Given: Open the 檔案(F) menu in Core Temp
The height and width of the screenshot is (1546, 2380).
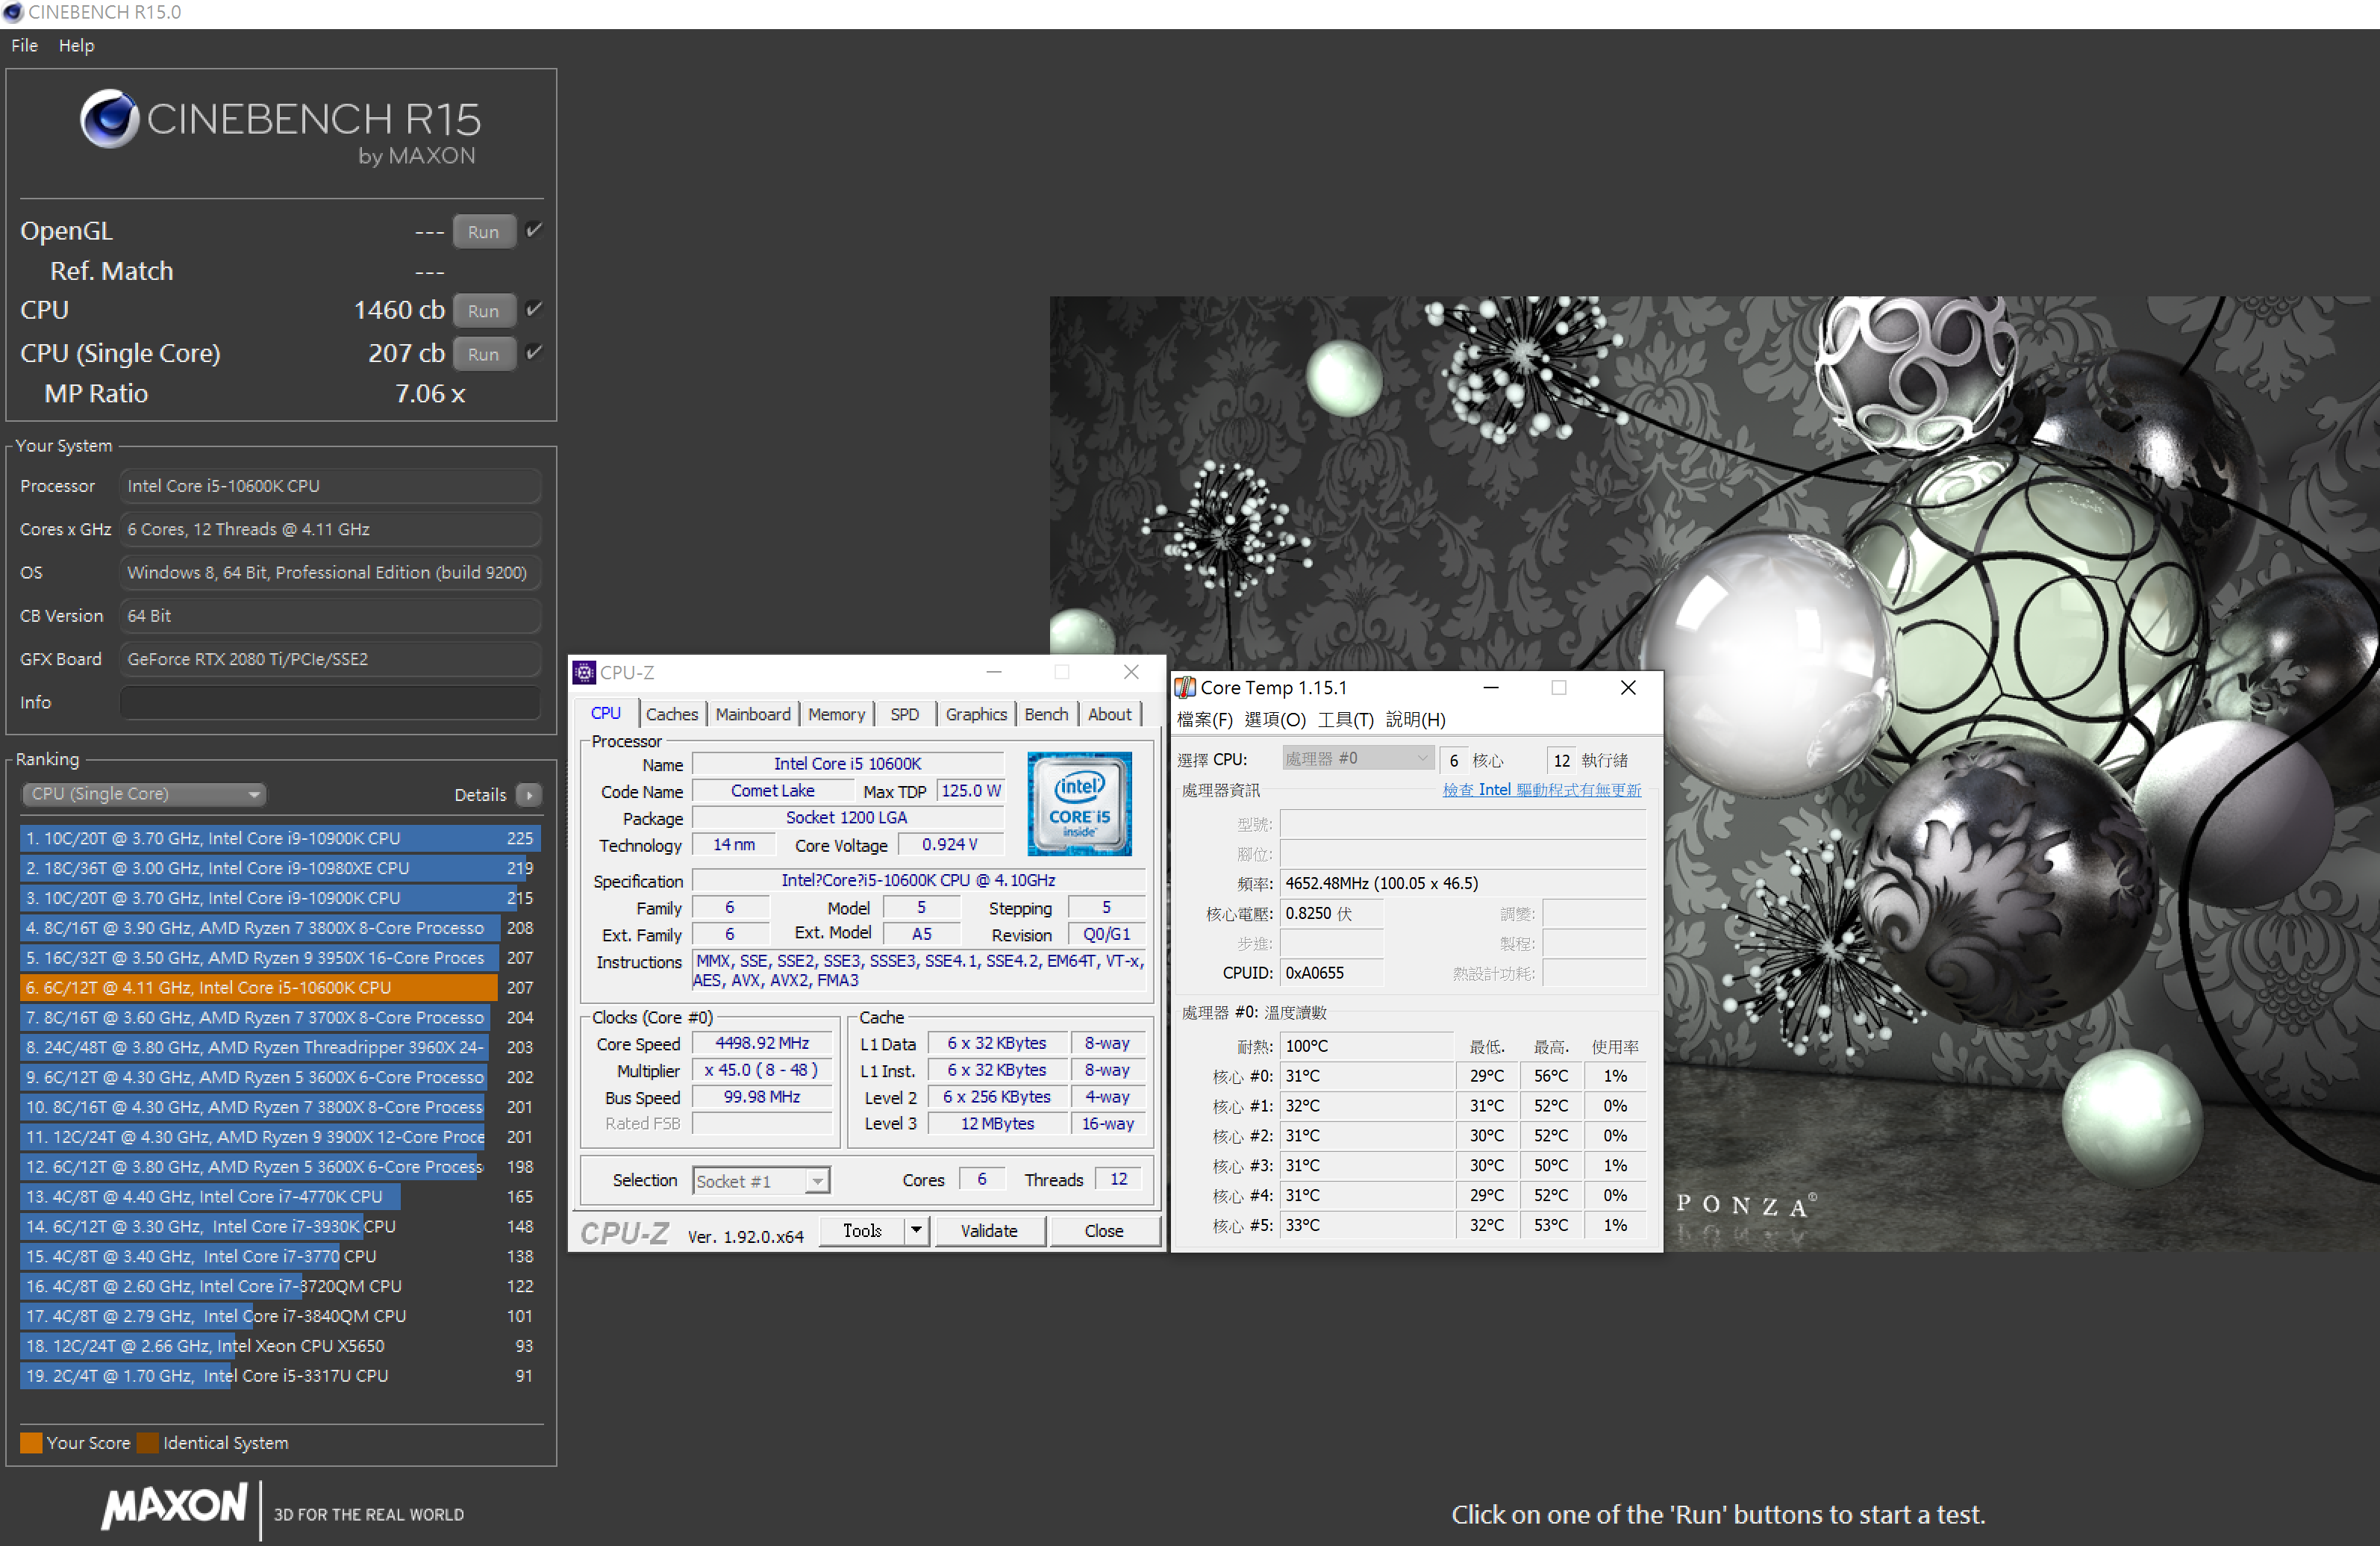Looking at the screenshot, I should (1204, 720).
